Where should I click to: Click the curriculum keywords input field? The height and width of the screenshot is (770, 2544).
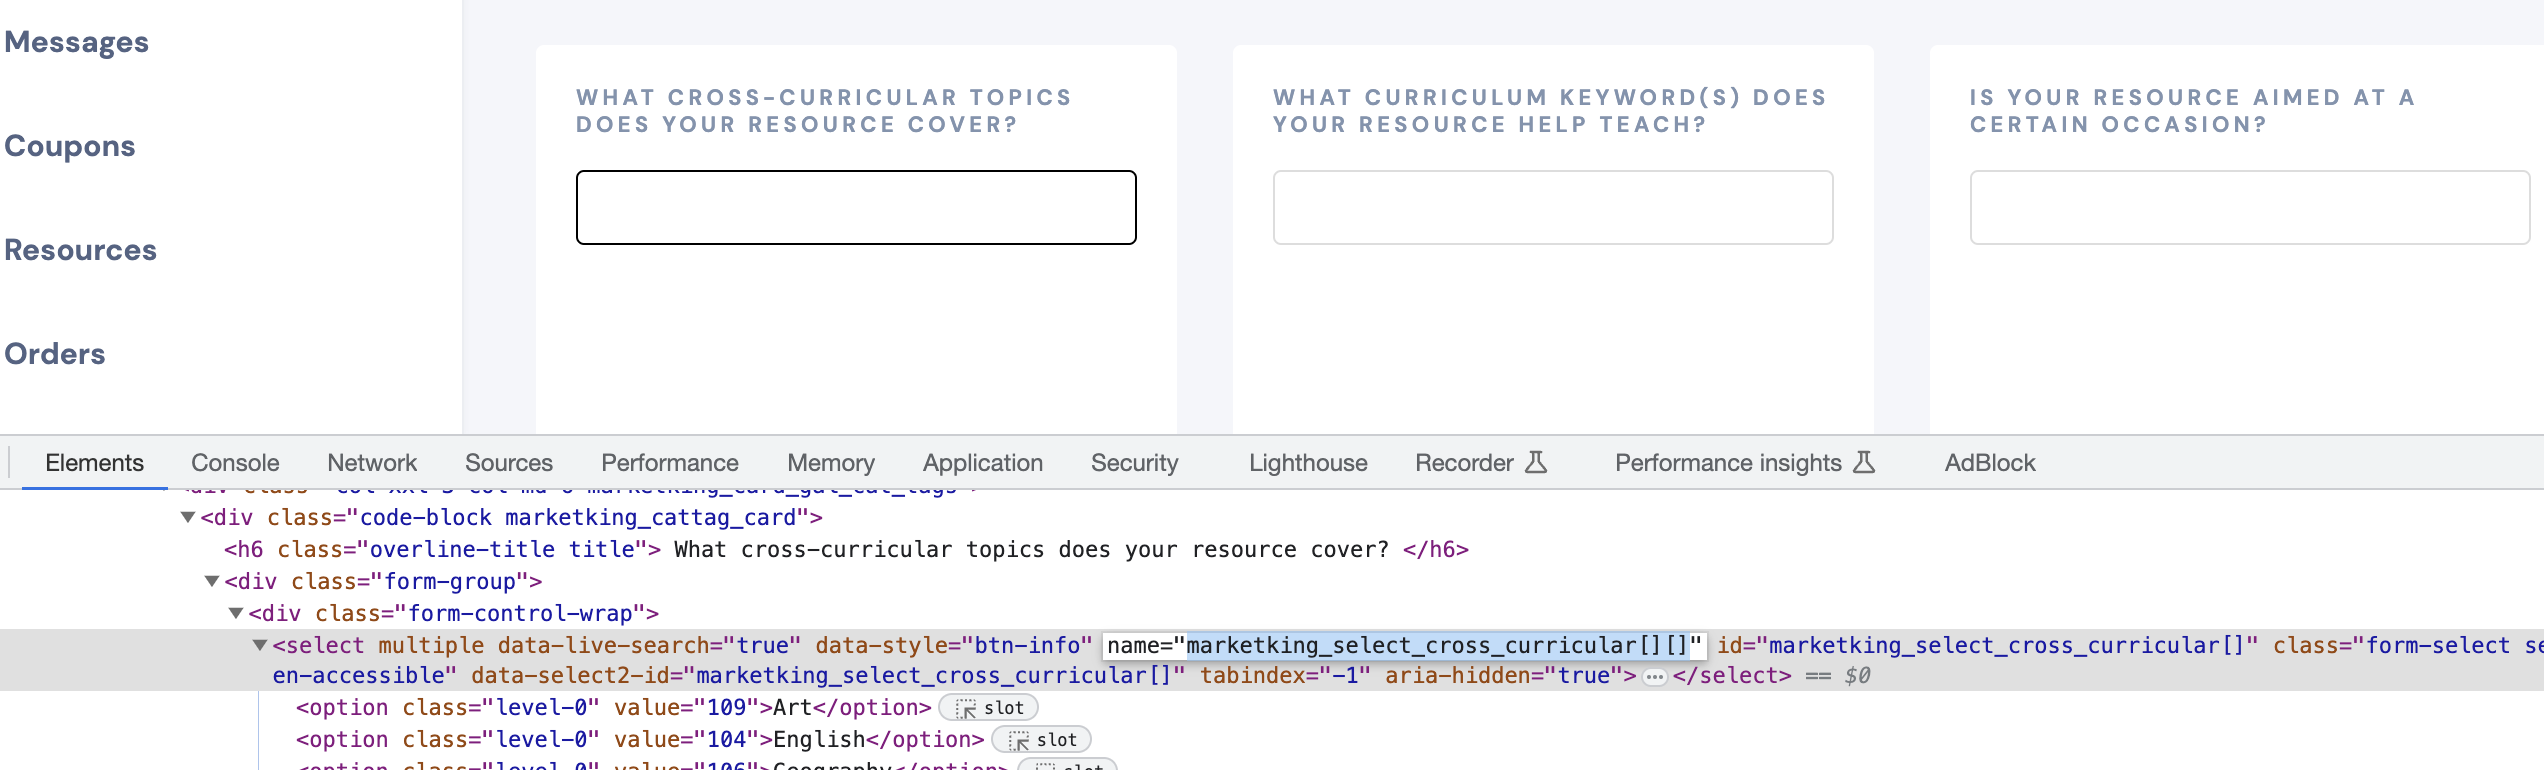pyautogui.click(x=1553, y=207)
